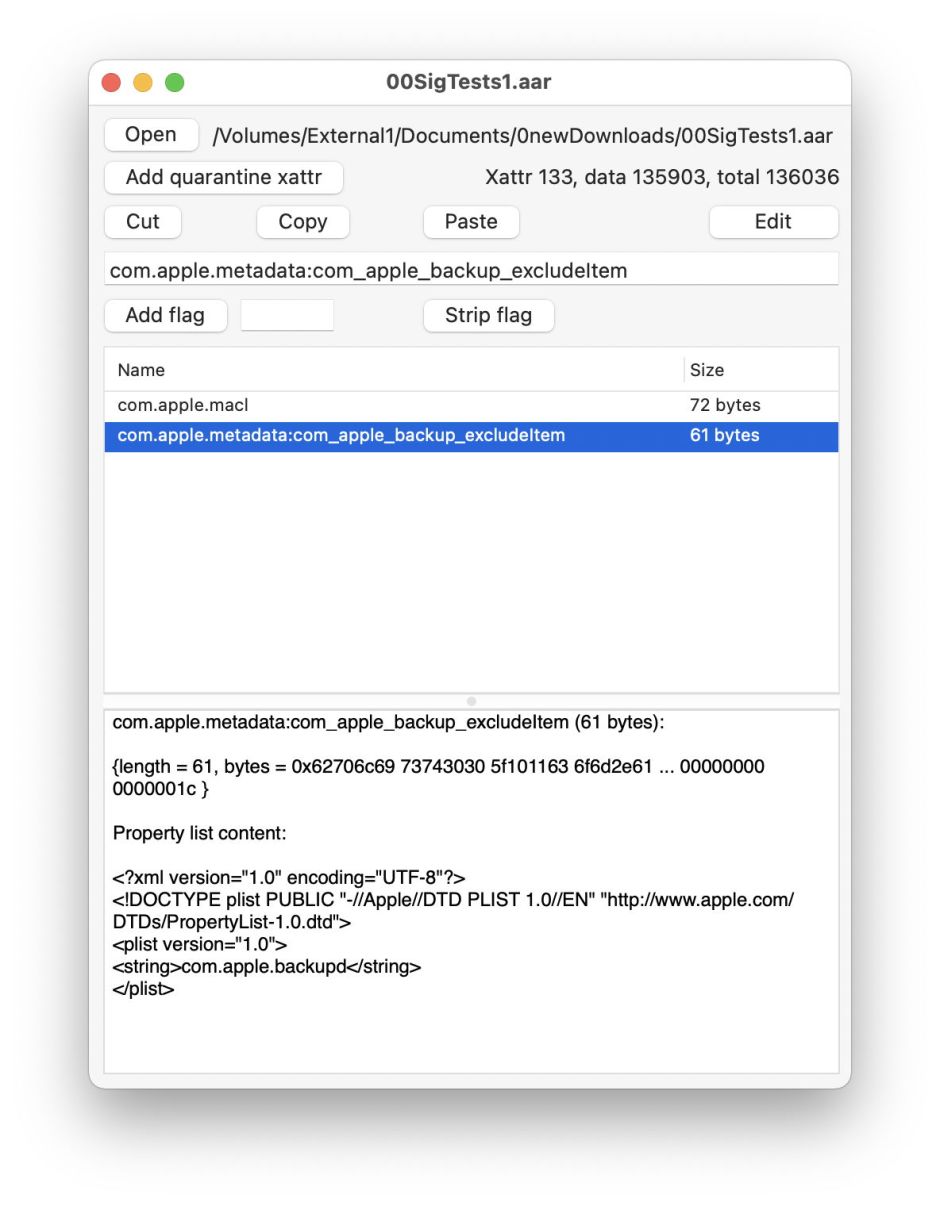940x1206 pixels.
Task: Click the Copy button
Action: coord(302,222)
